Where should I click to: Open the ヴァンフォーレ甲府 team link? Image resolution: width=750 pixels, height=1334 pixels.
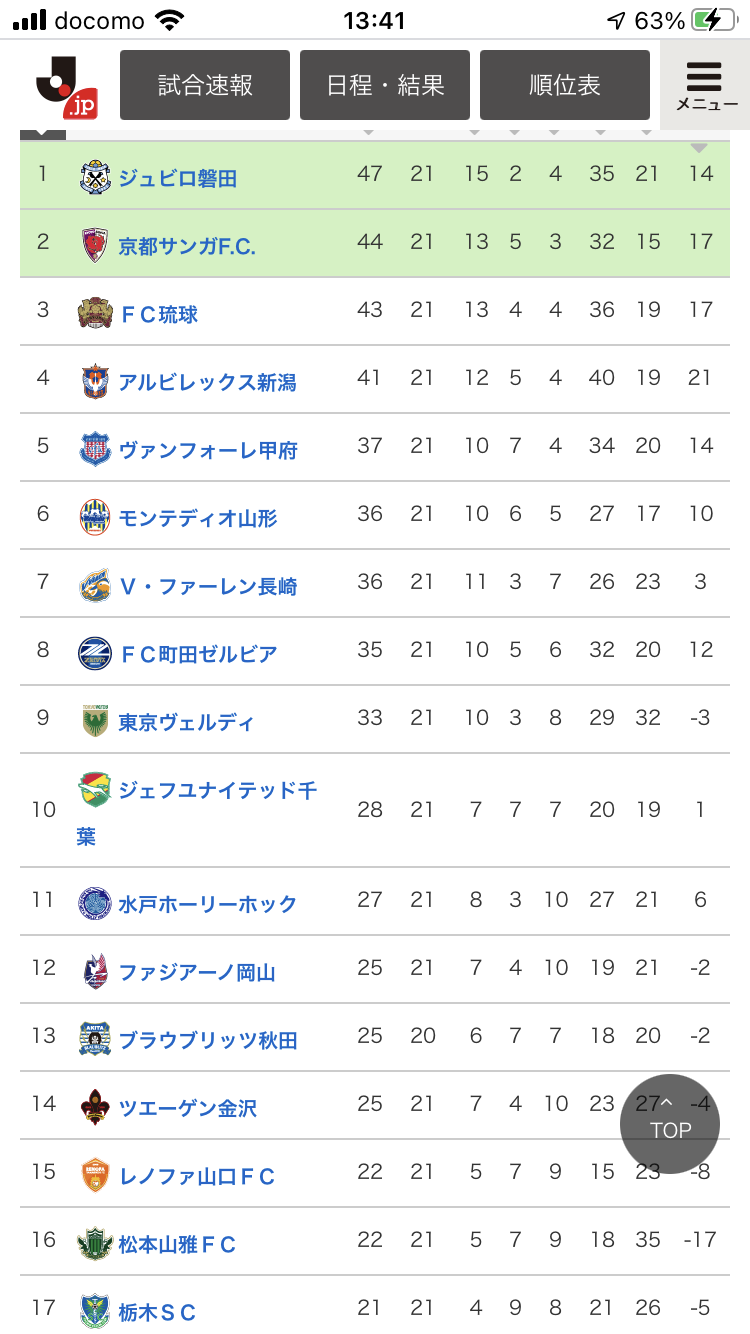[x=208, y=450]
